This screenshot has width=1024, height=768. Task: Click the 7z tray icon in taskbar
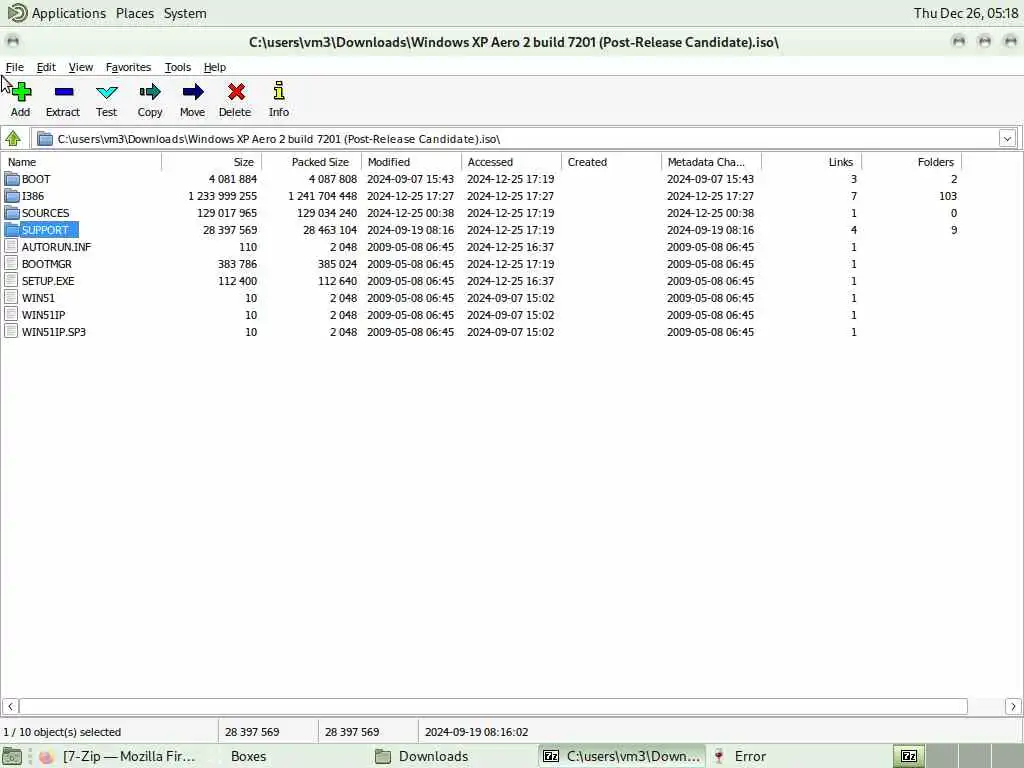pyautogui.click(x=908, y=756)
